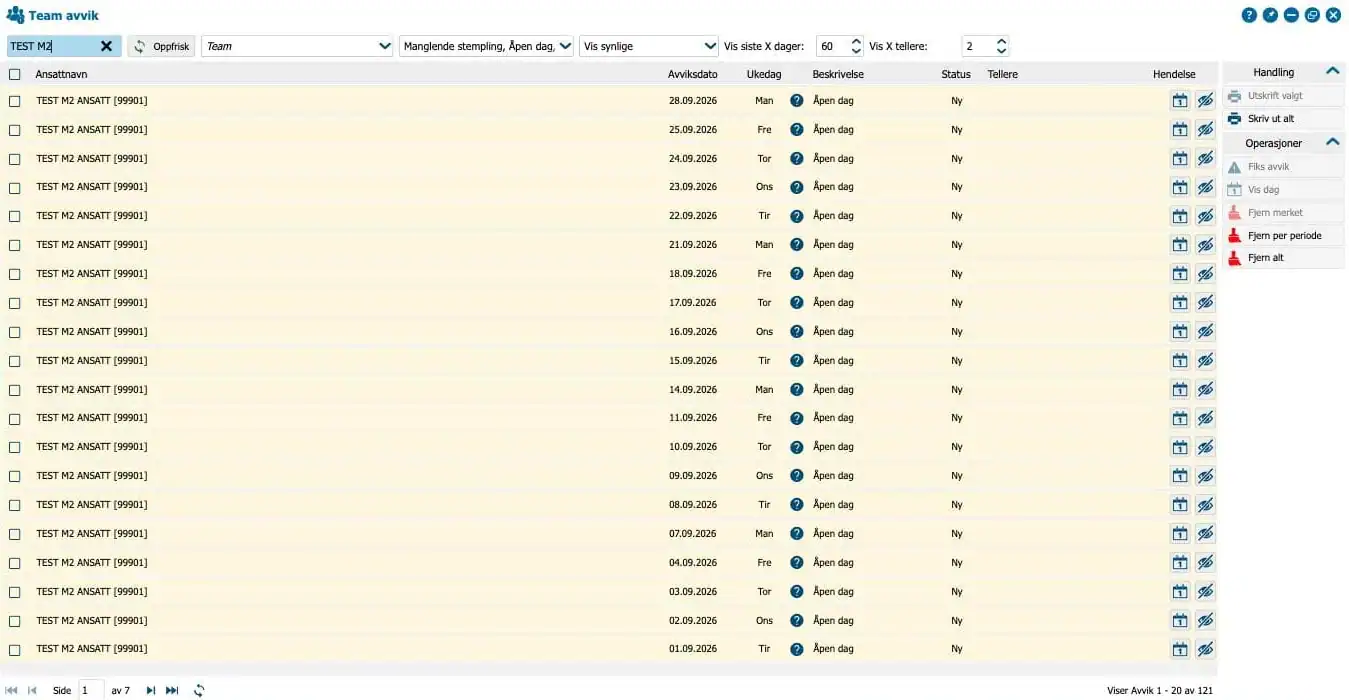Check the row dated 14.09.2026
This screenshot has width=1349, height=700.
click(15, 390)
